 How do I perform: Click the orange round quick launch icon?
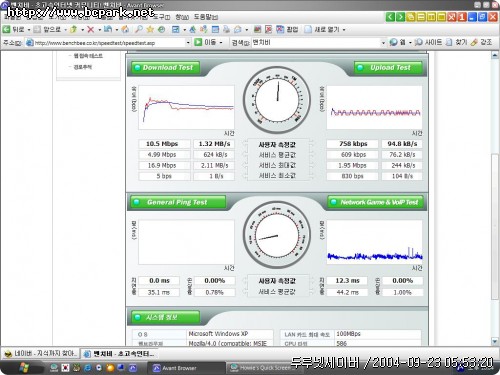[x=110, y=368]
